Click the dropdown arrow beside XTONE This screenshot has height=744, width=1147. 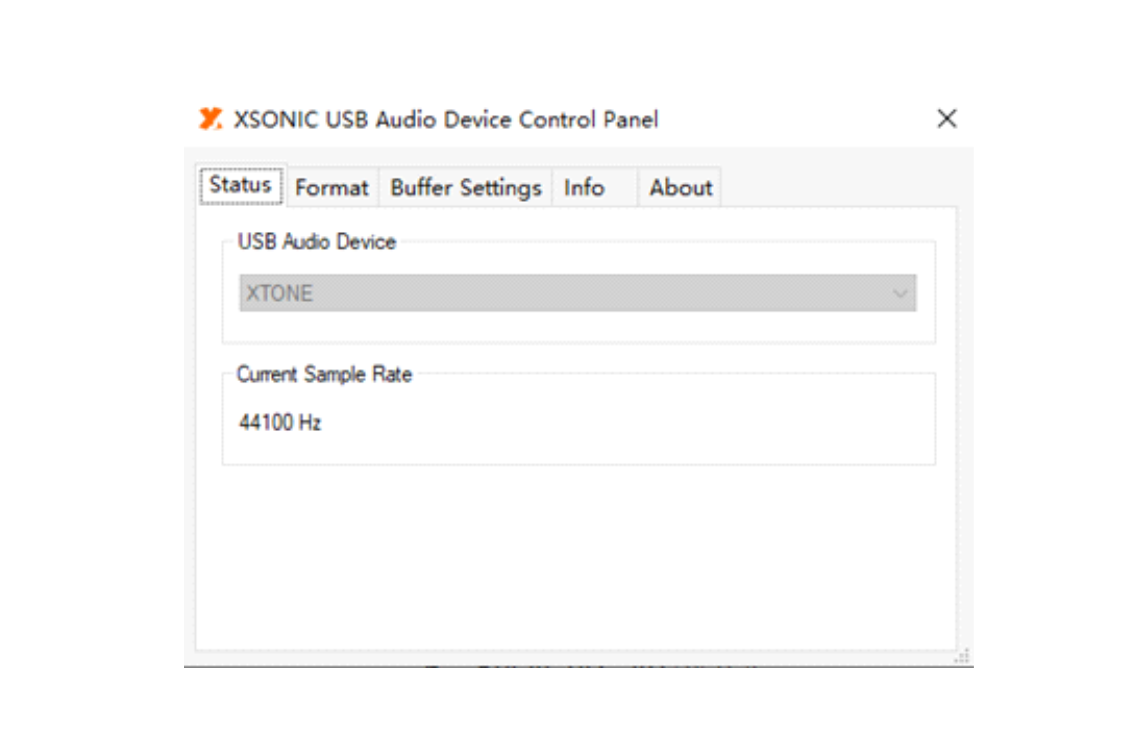point(901,292)
